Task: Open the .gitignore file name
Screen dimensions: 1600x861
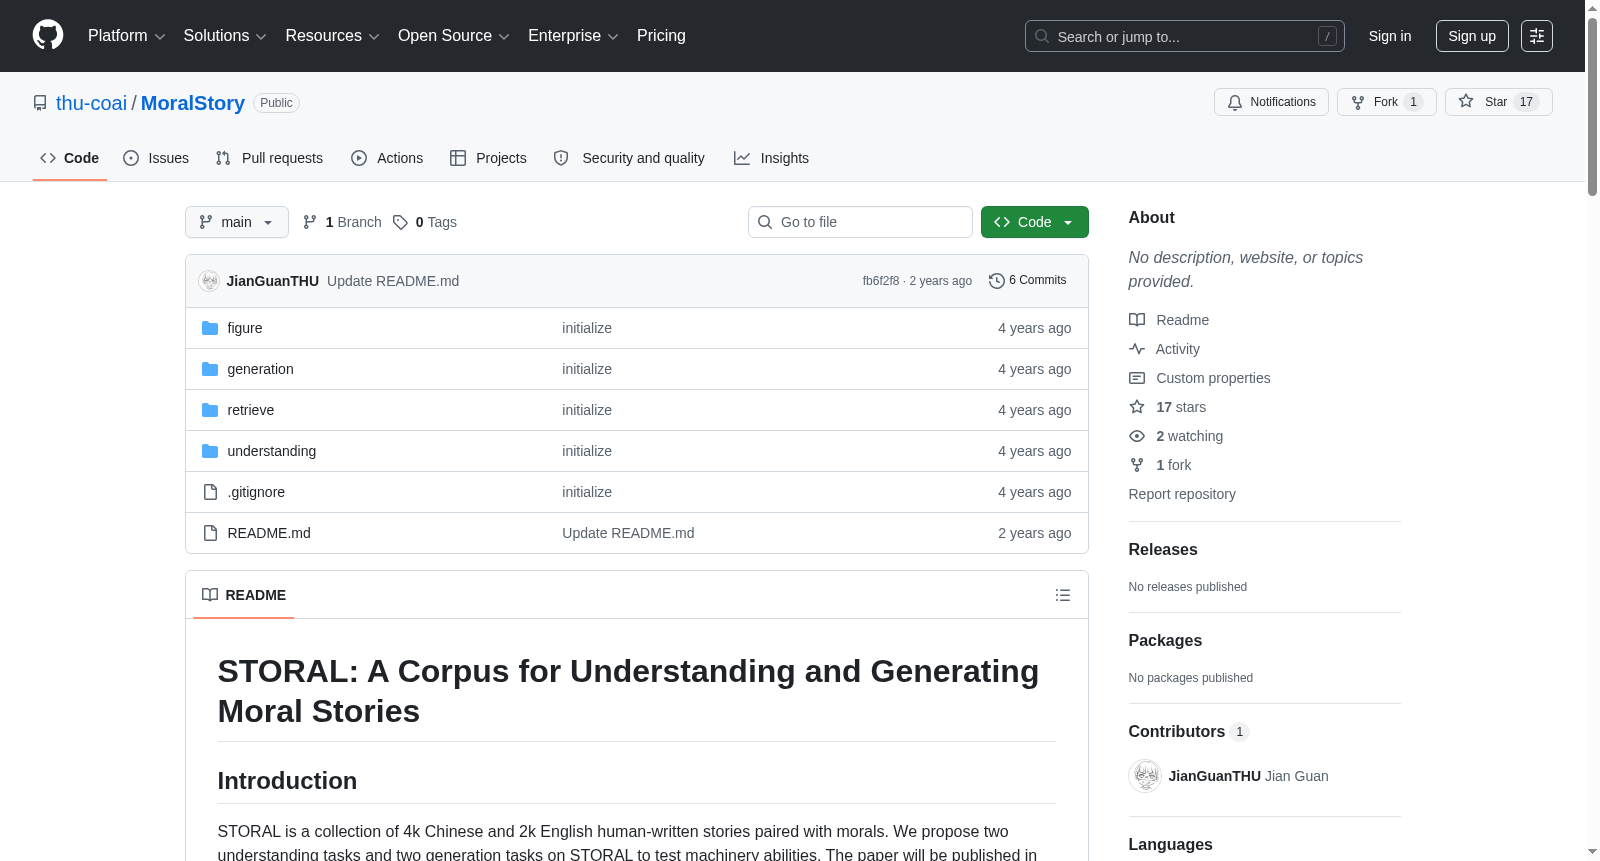Action: click(256, 492)
